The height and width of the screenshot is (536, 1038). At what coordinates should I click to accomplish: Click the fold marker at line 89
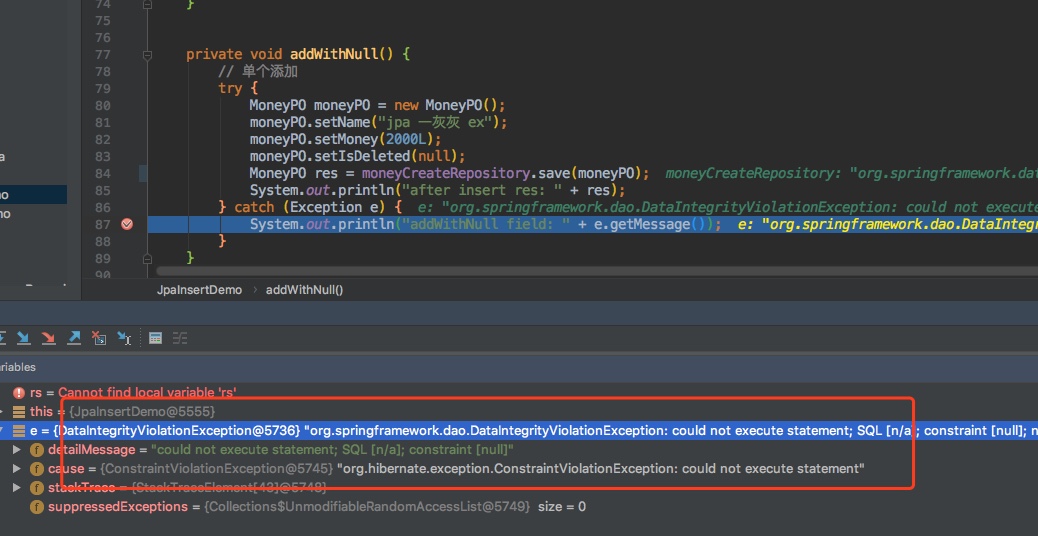pos(147,258)
